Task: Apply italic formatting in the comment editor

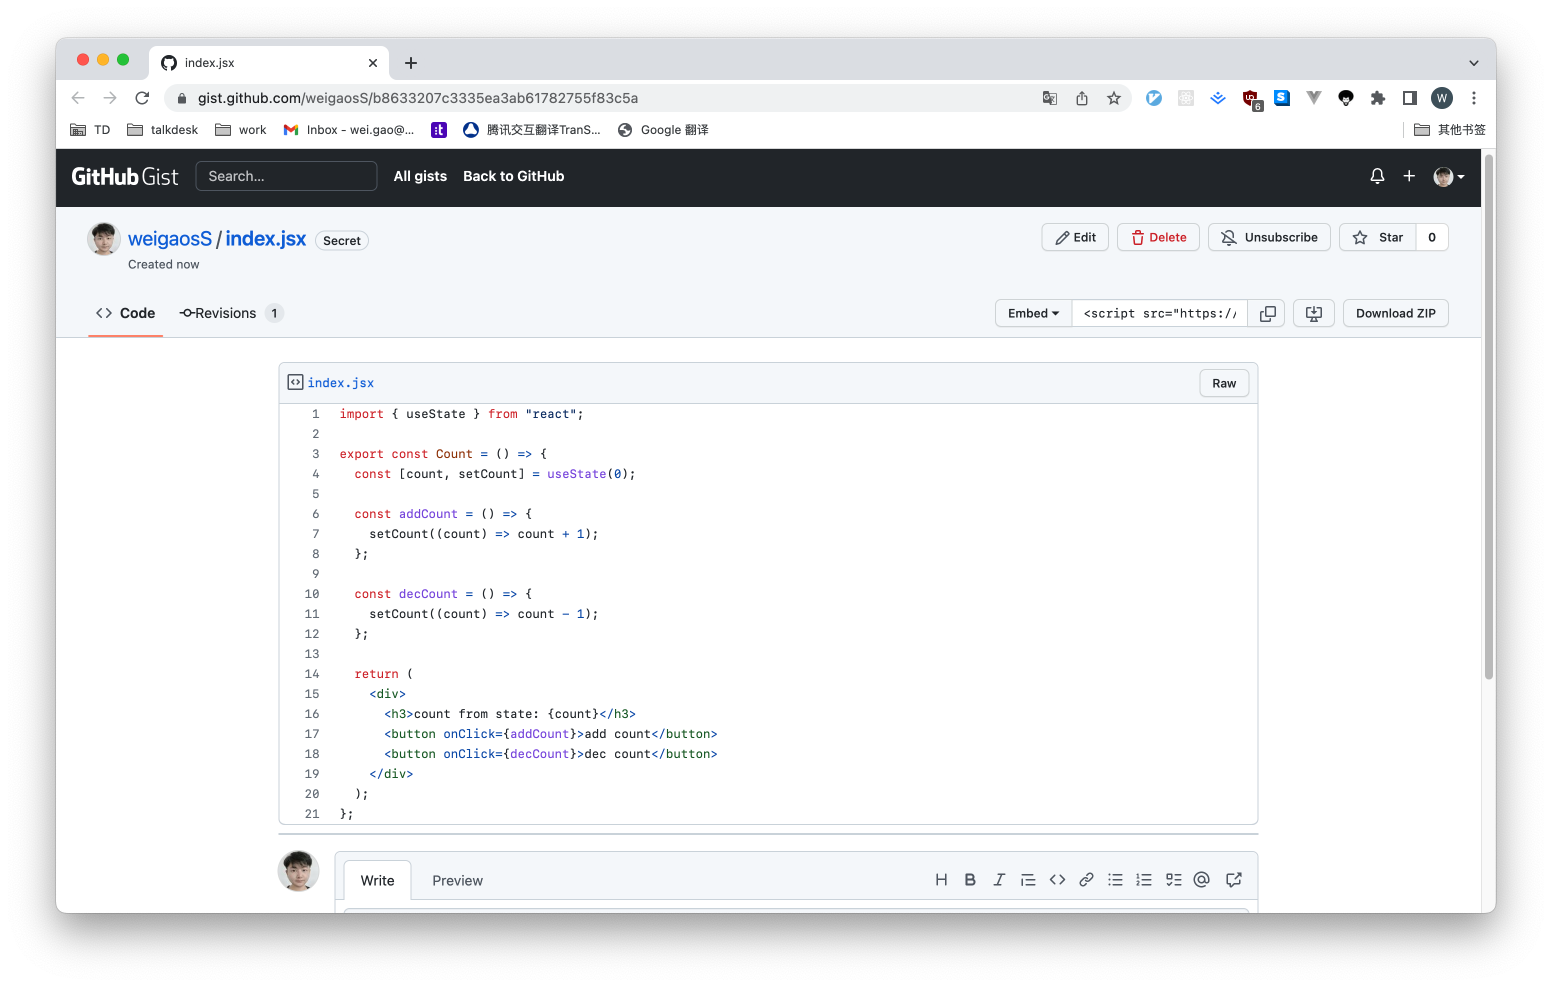Action: [x=999, y=879]
